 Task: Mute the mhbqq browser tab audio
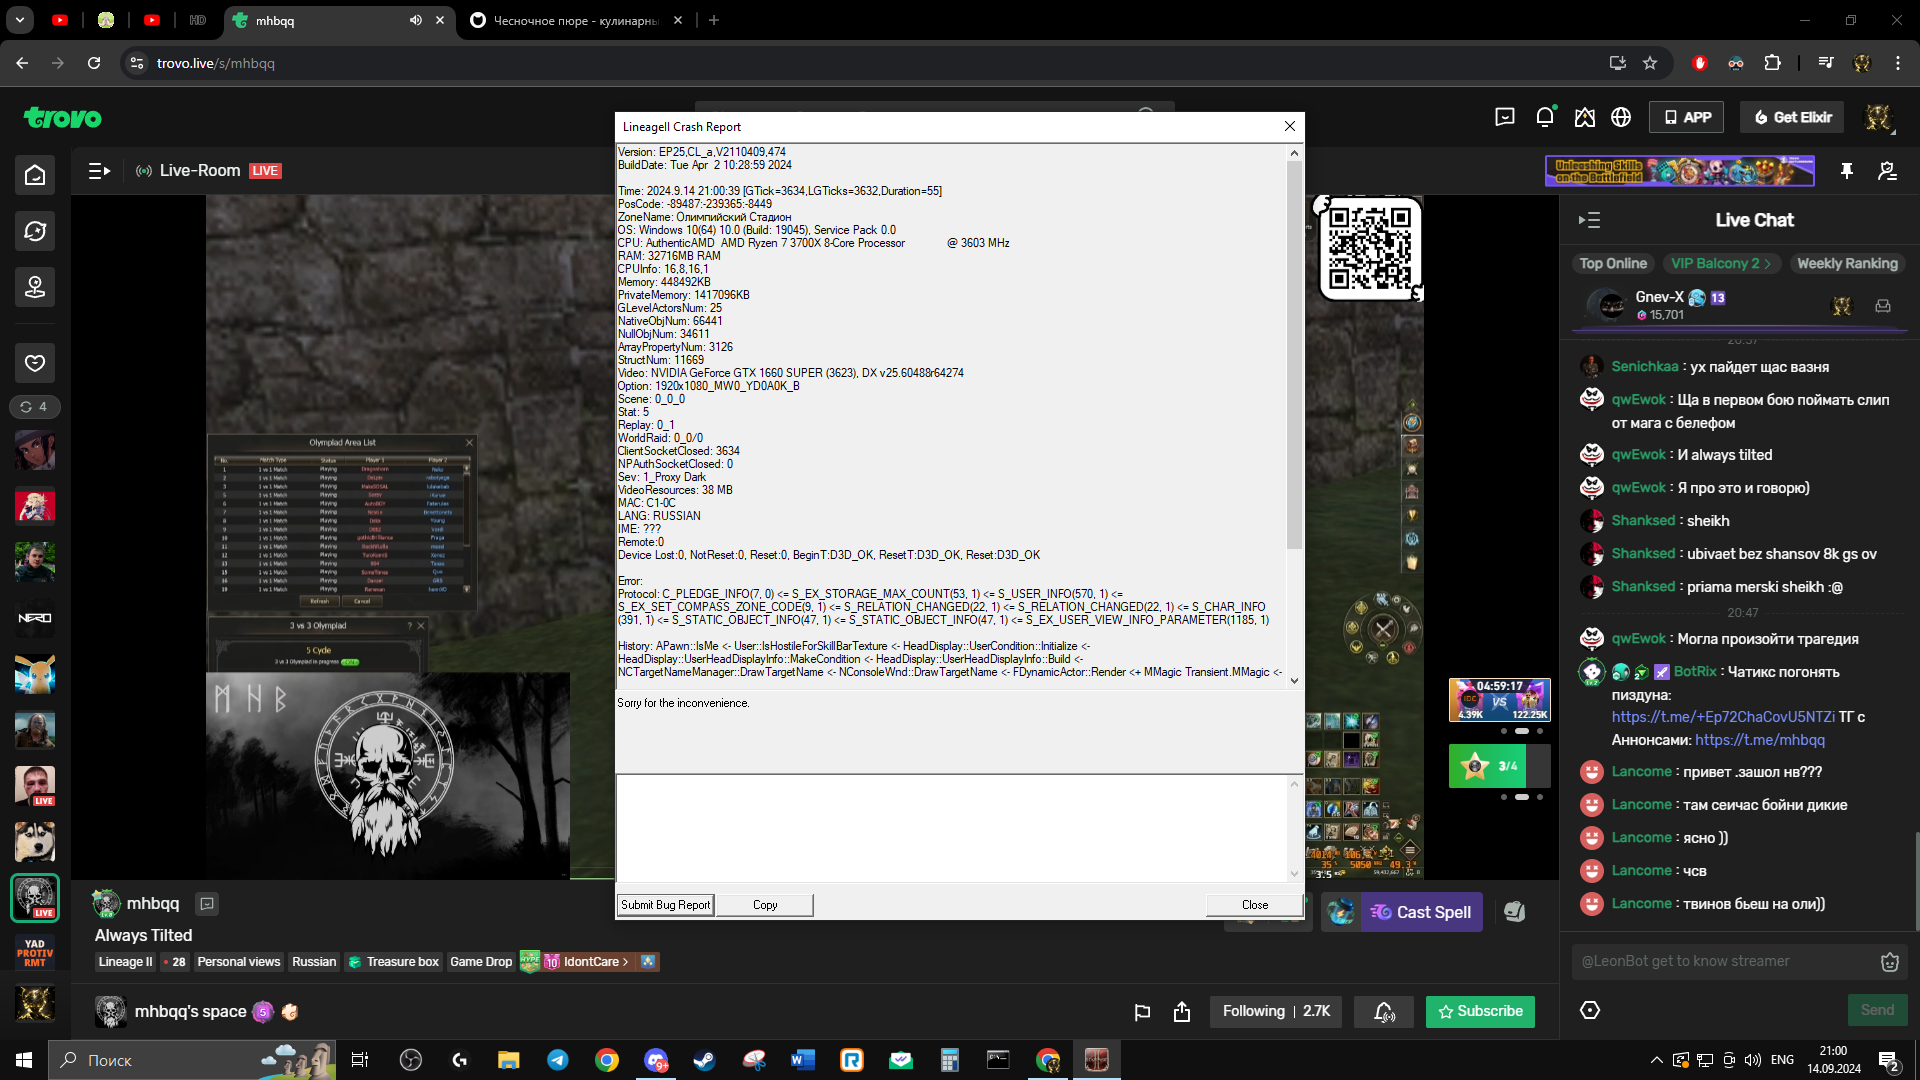pyautogui.click(x=415, y=20)
